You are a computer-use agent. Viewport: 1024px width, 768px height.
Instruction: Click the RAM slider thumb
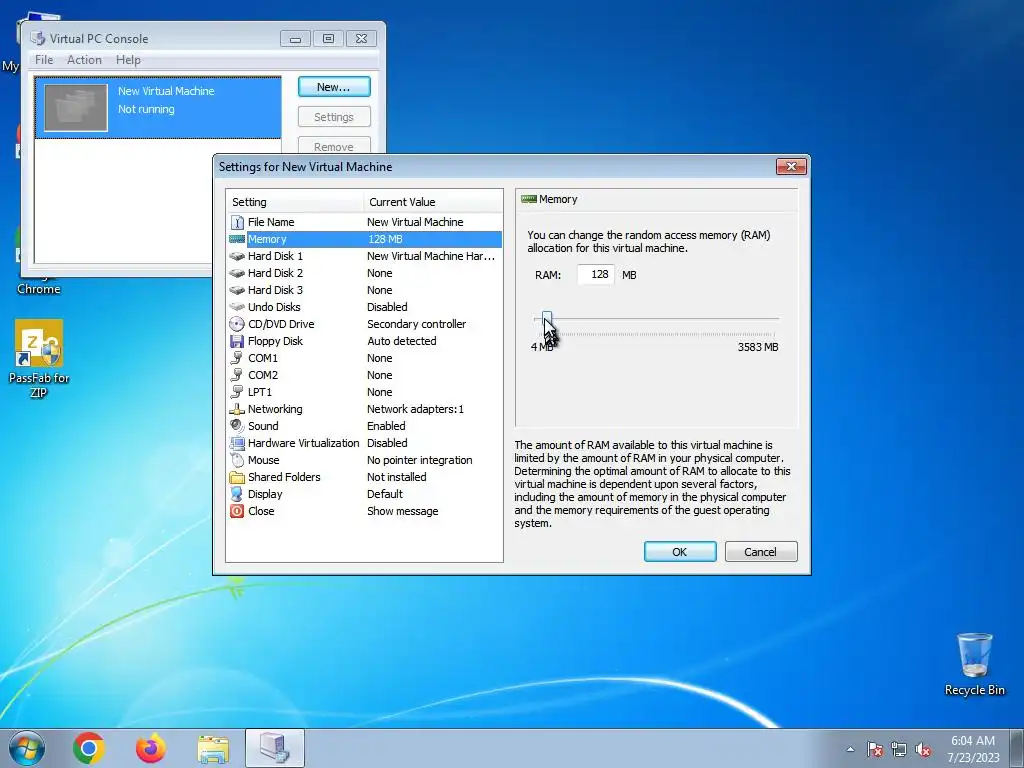pos(547,319)
